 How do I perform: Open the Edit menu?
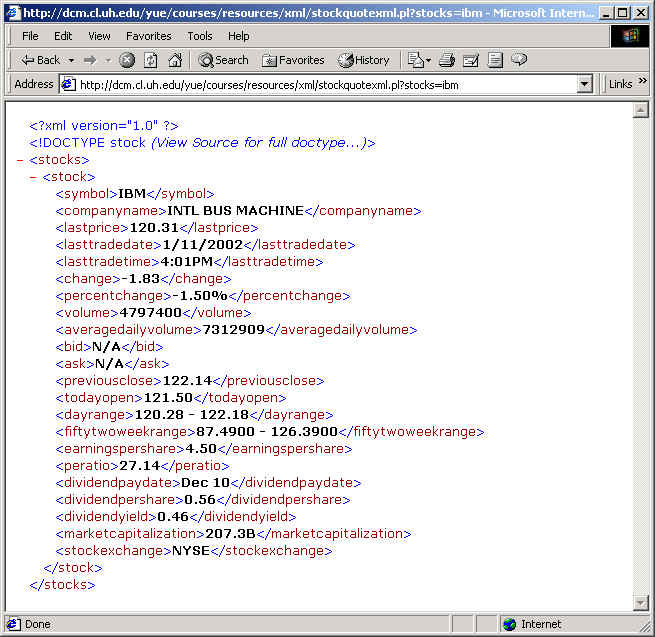(x=63, y=36)
